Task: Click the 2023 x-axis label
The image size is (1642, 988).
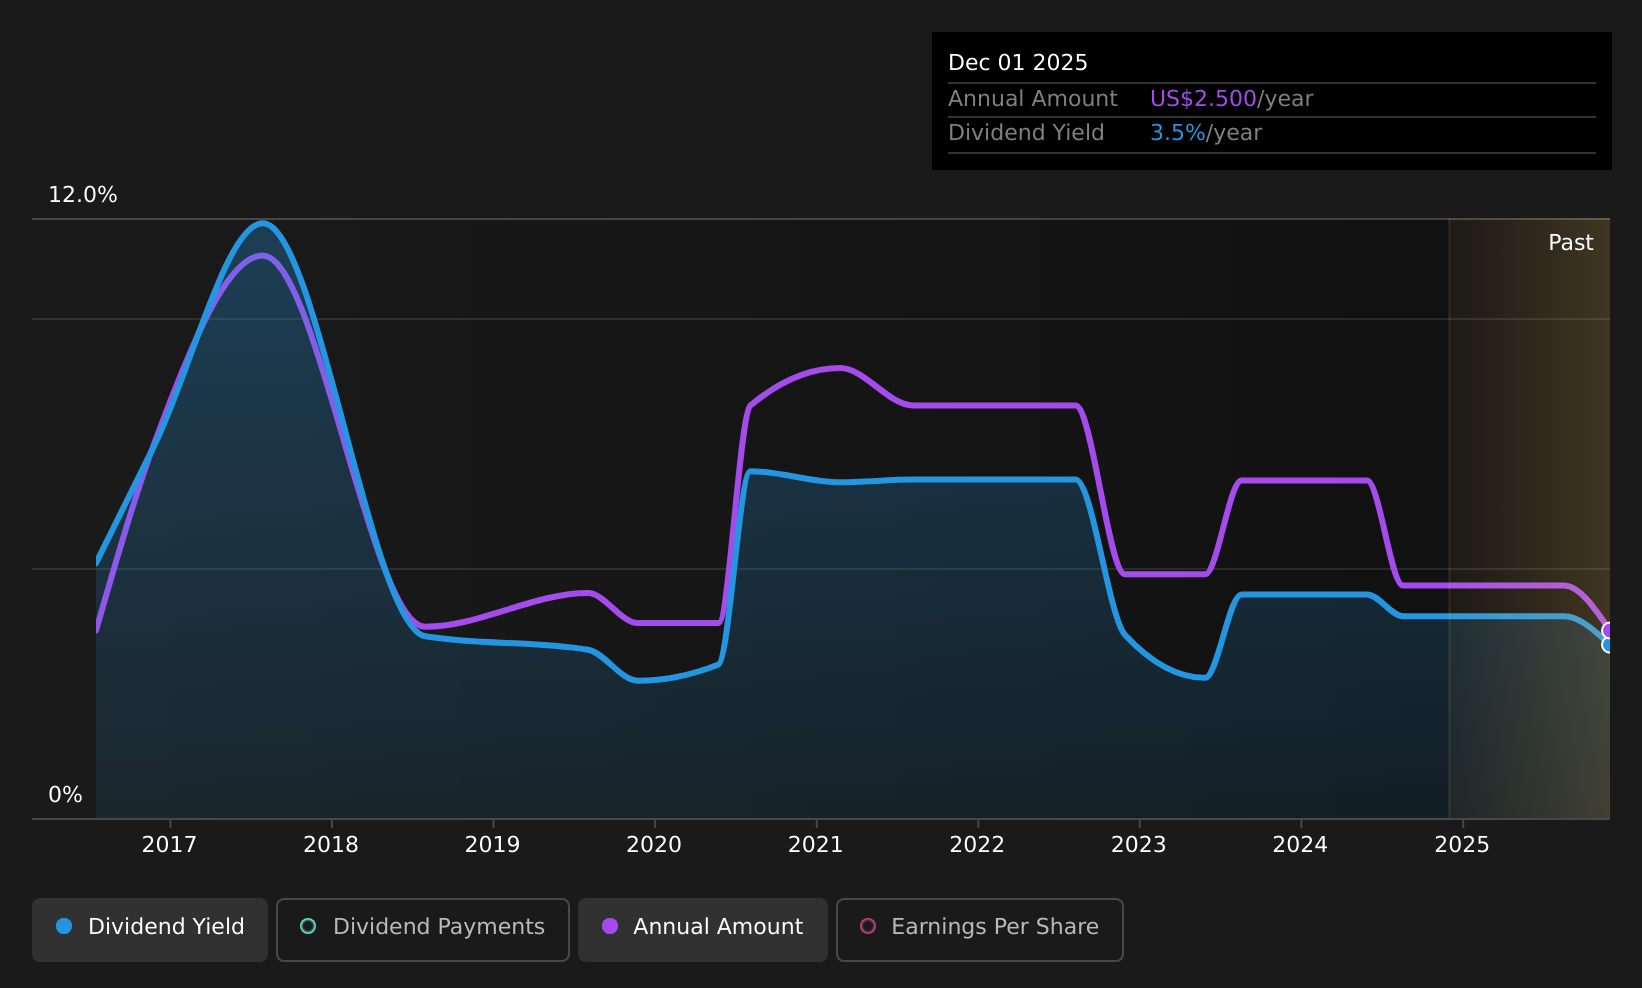Action: pyautogui.click(x=1139, y=845)
